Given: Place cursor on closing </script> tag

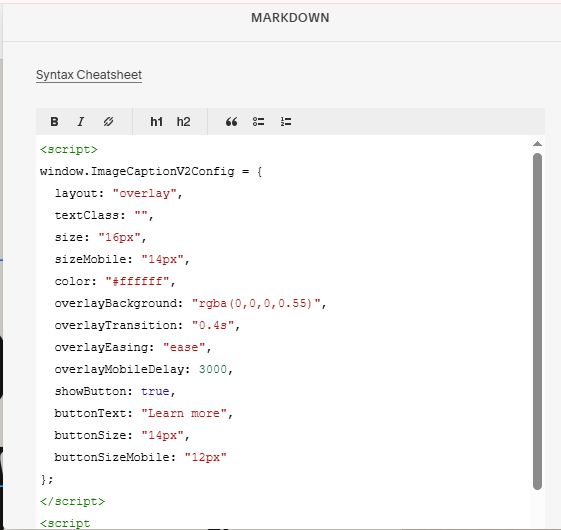Looking at the screenshot, I should [x=72, y=501].
